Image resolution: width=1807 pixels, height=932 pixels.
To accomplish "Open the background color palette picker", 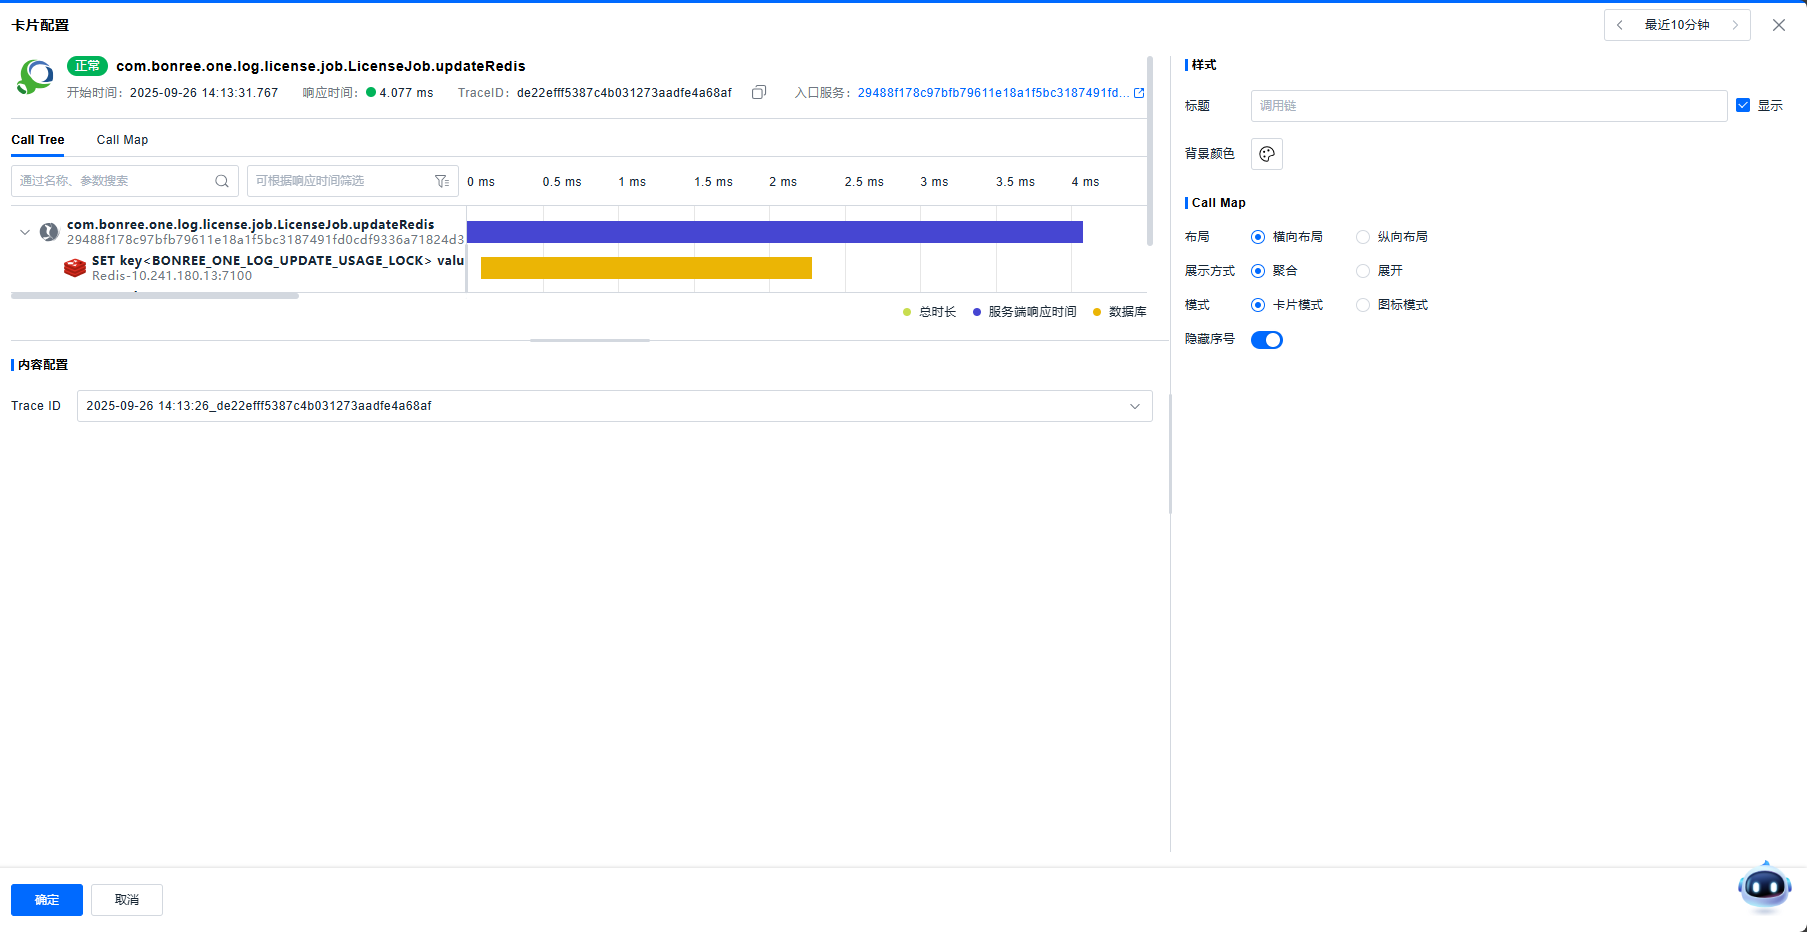I will pos(1267,154).
